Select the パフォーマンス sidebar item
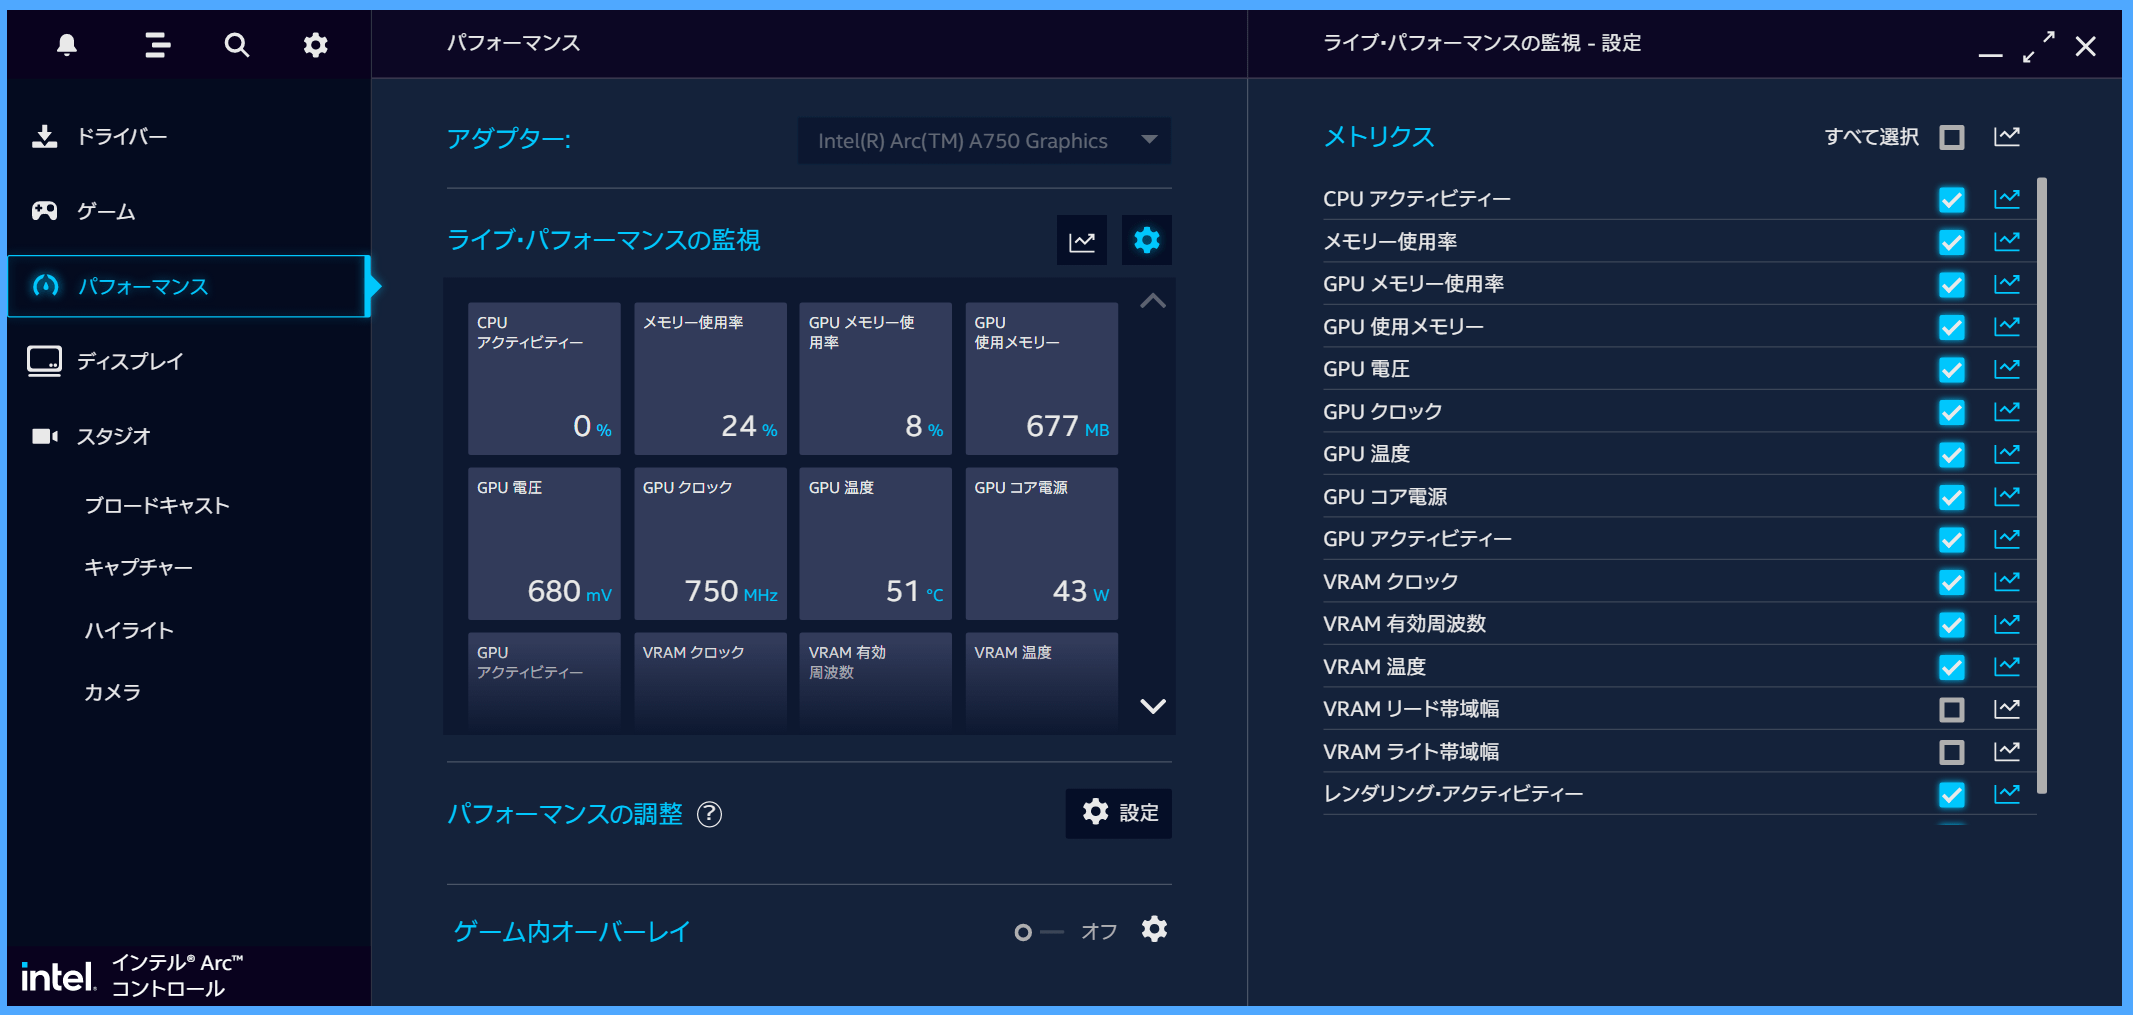 (x=188, y=286)
